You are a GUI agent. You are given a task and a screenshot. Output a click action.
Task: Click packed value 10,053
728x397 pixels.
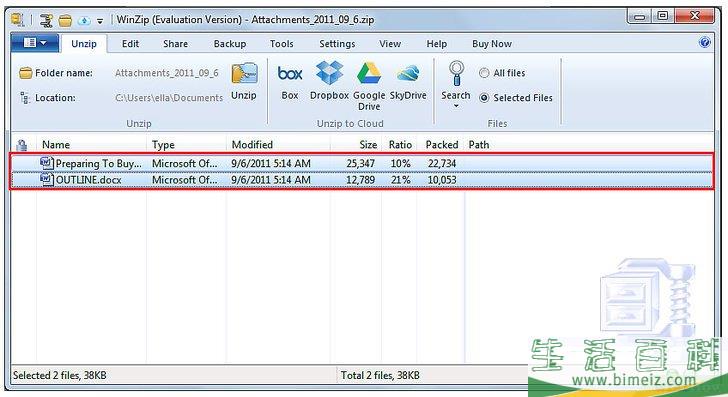click(442, 180)
